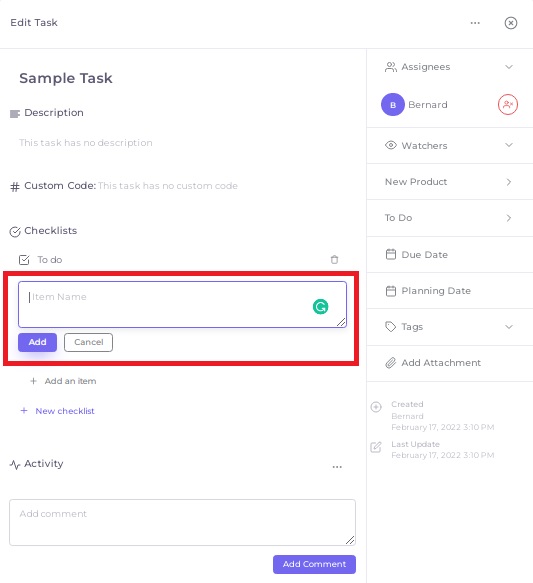This screenshot has height=583, width=533.
Task: Click the Watchers eye icon
Action: pos(391,145)
